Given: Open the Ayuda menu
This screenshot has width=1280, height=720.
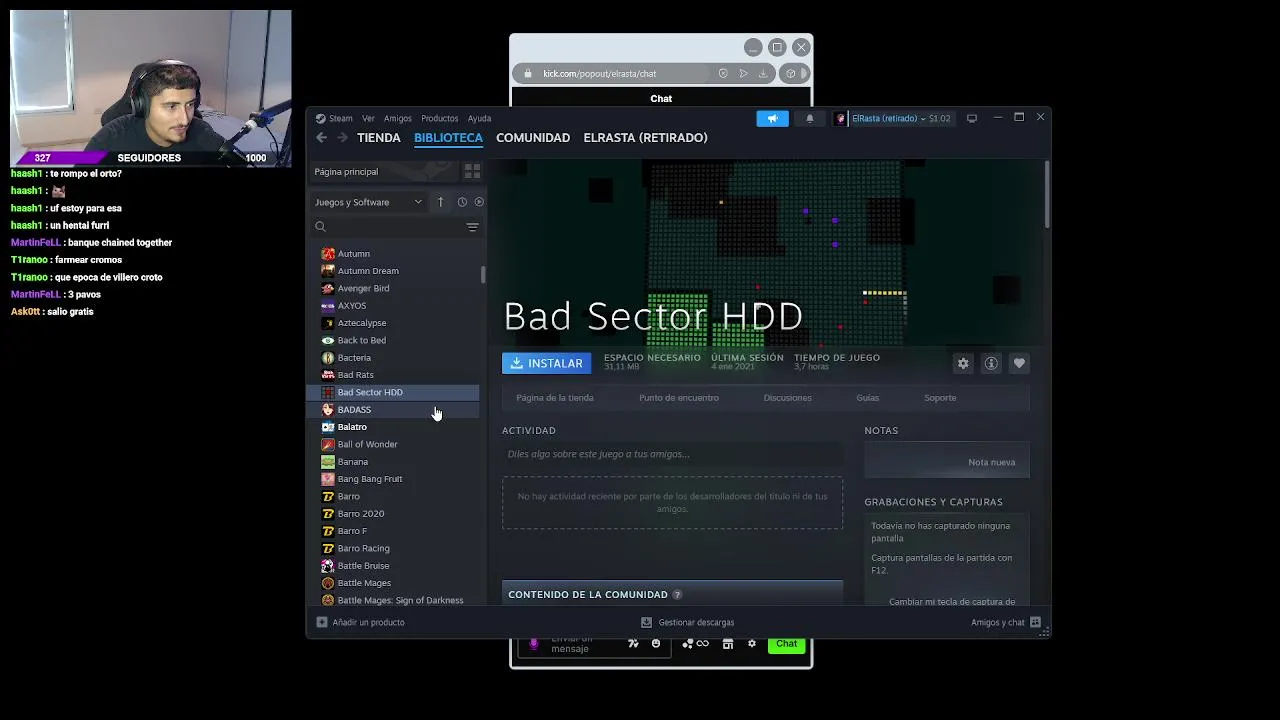Looking at the screenshot, I should click(x=479, y=118).
